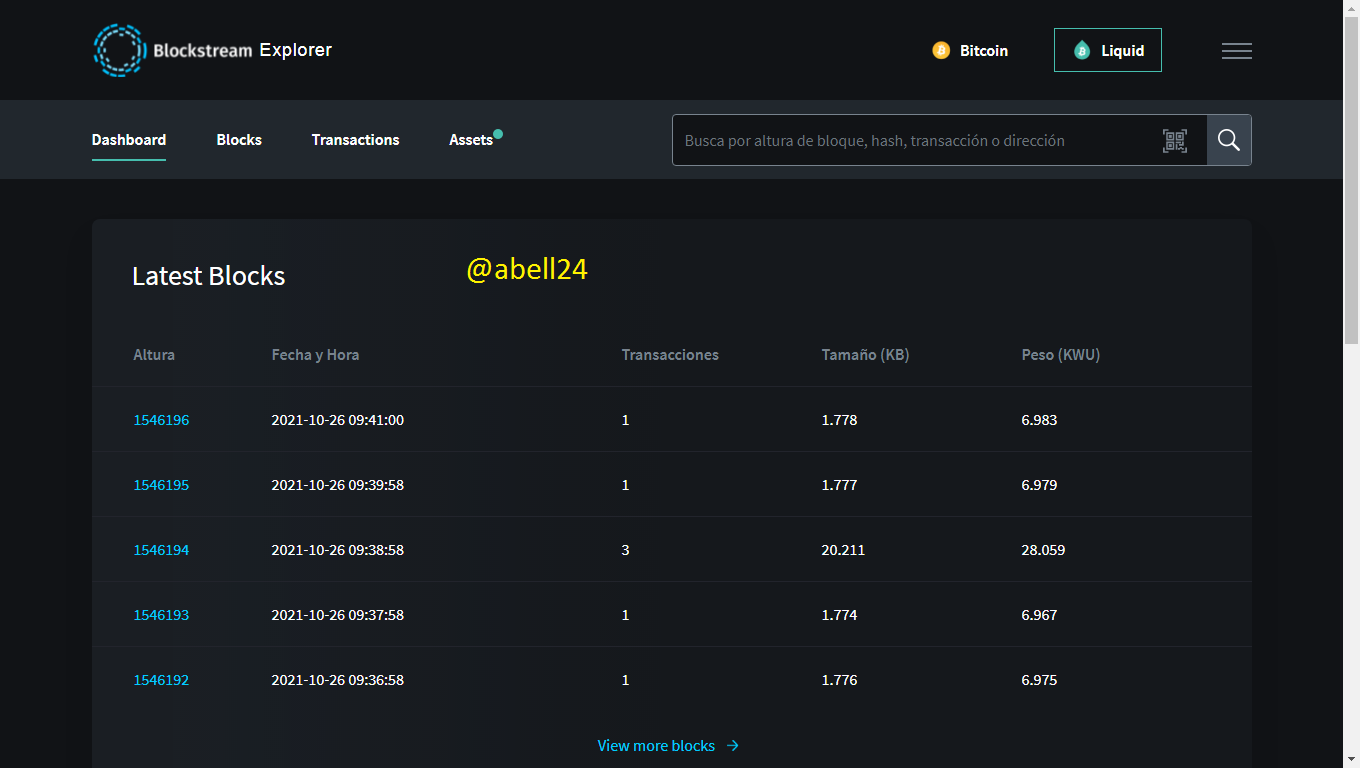1360x768 pixels.
Task: Click the Blockstream Explorer logo
Action: pyautogui.click(x=212, y=50)
